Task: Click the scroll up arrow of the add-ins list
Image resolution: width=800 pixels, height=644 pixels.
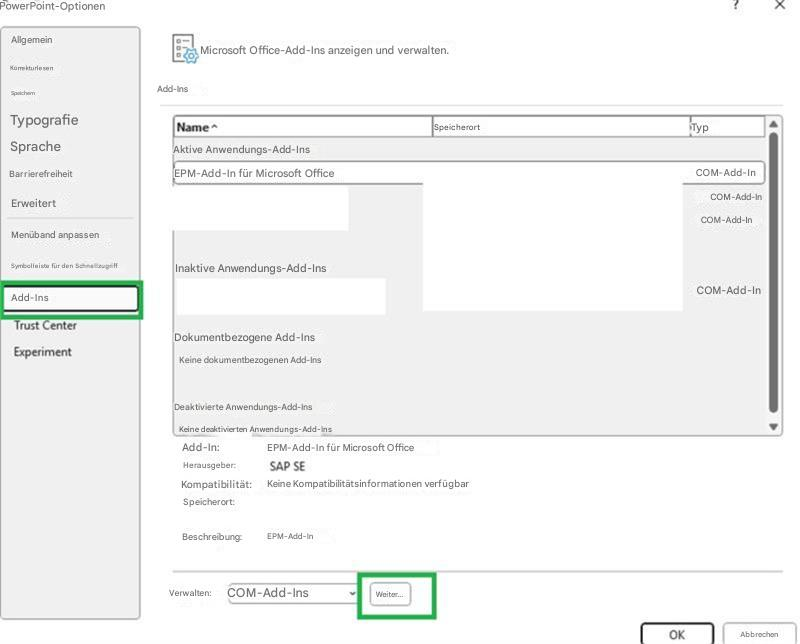Action: click(x=773, y=124)
